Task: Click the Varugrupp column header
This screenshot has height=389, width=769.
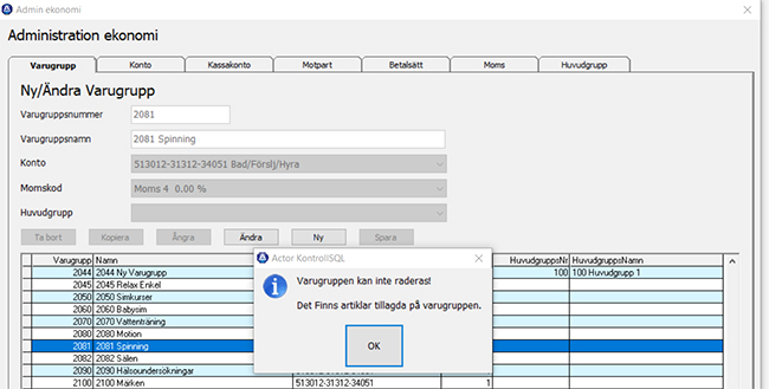Action: (62, 260)
